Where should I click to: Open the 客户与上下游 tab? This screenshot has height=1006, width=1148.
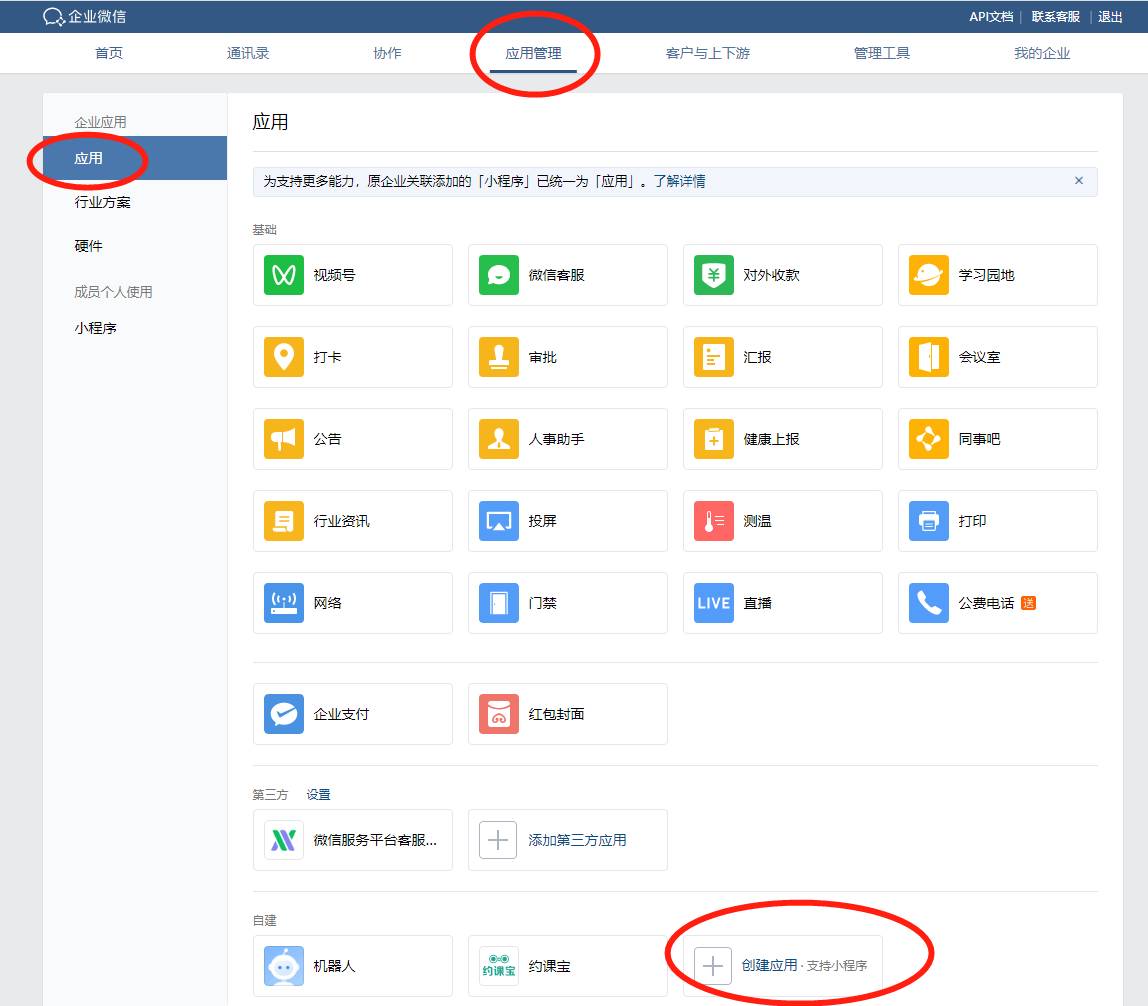tap(708, 53)
